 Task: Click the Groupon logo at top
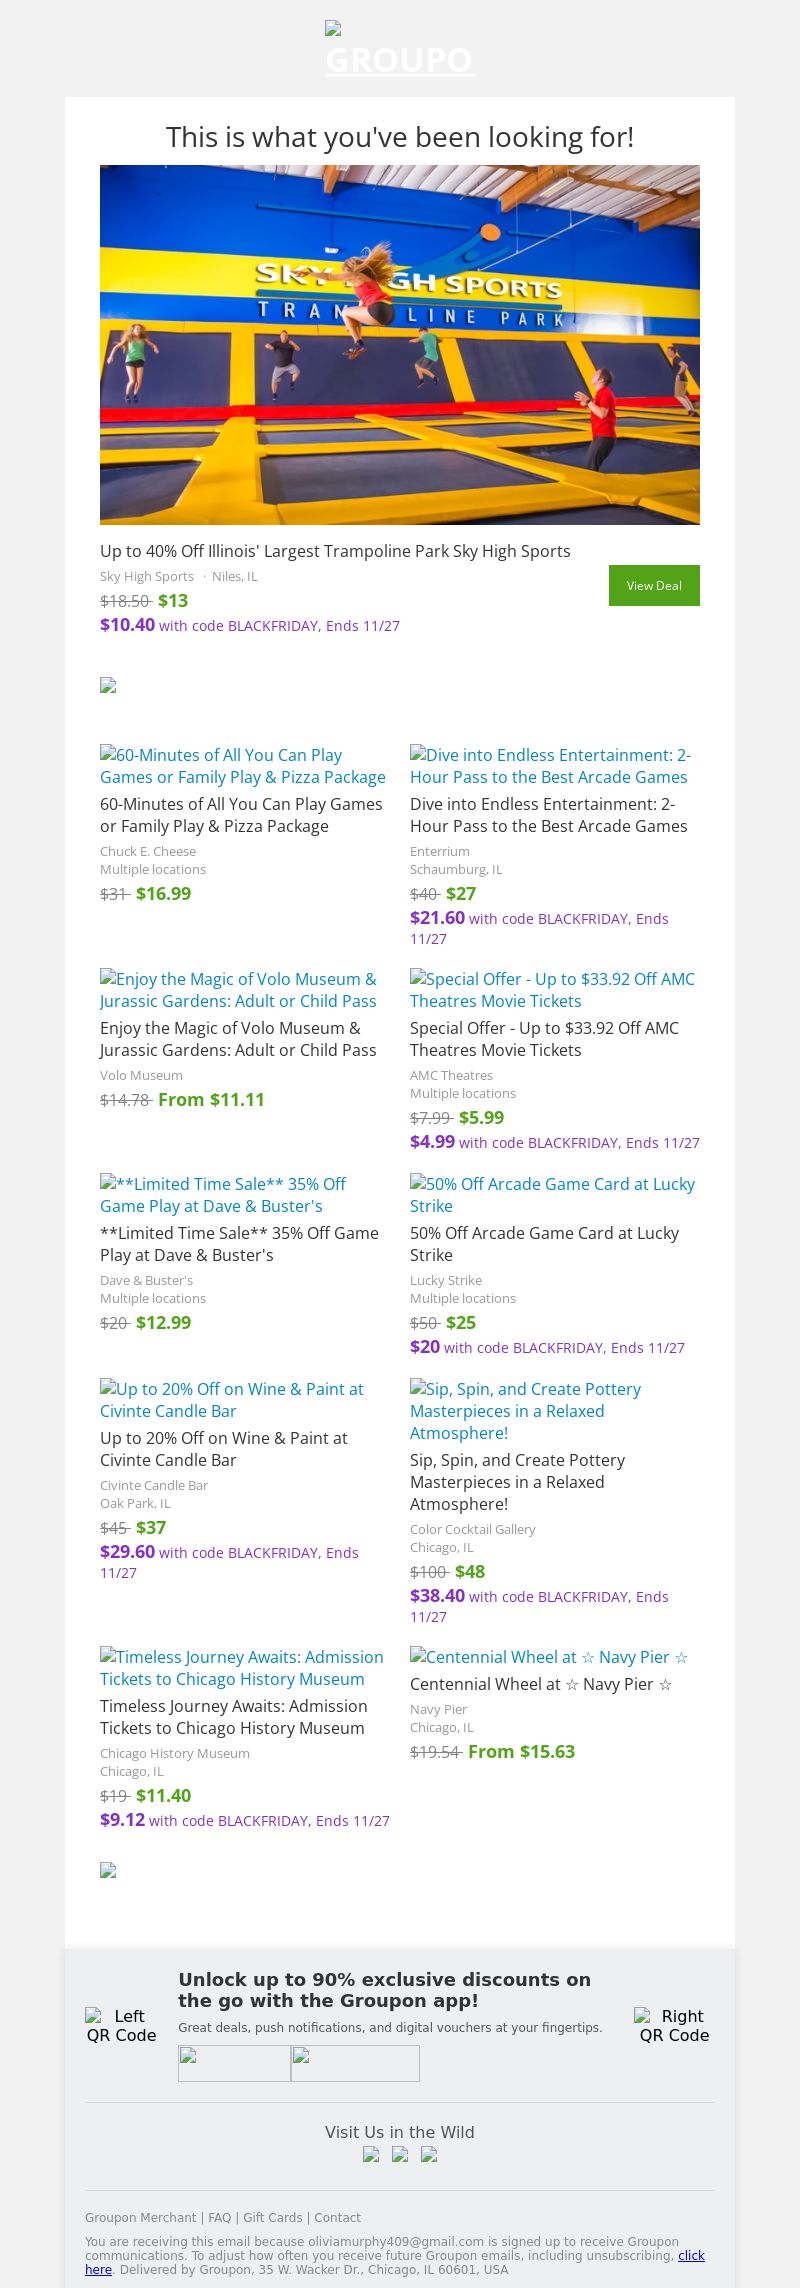pyautogui.click(x=399, y=50)
